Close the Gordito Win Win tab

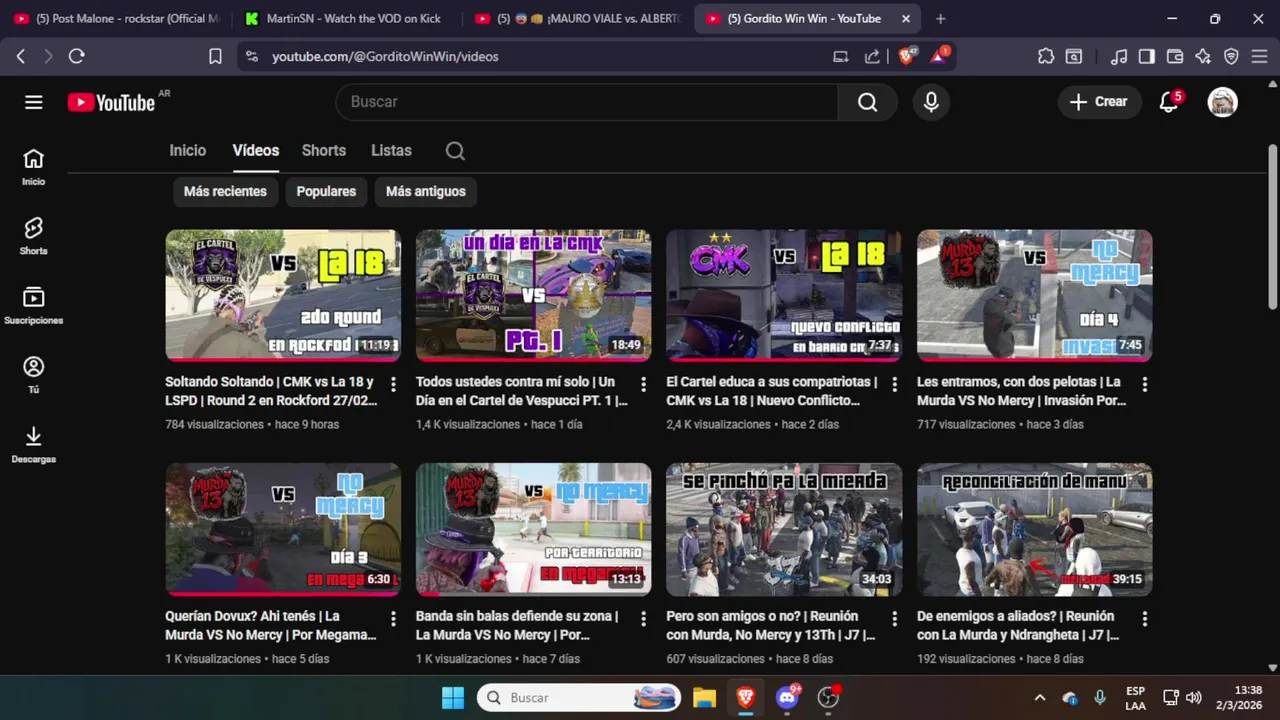(x=906, y=18)
